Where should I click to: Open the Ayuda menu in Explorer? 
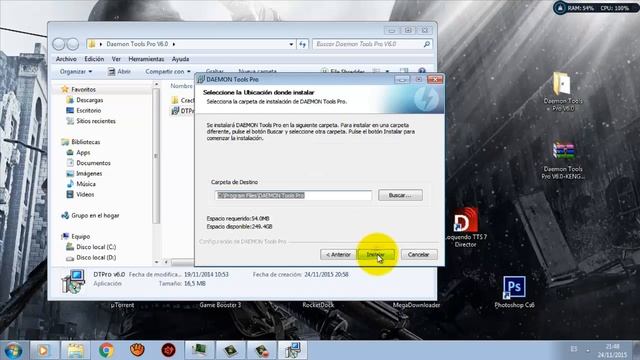pos(180,59)
